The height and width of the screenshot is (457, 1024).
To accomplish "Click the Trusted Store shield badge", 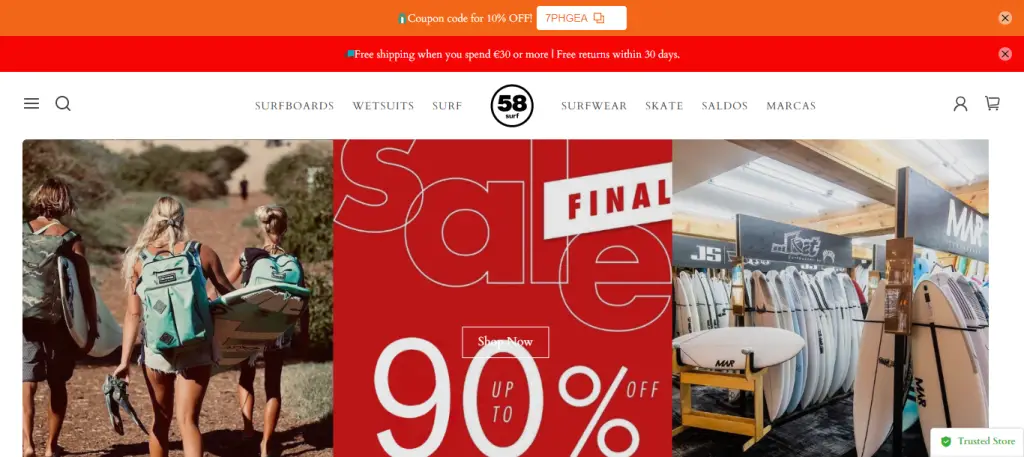I will click(977, 441).
